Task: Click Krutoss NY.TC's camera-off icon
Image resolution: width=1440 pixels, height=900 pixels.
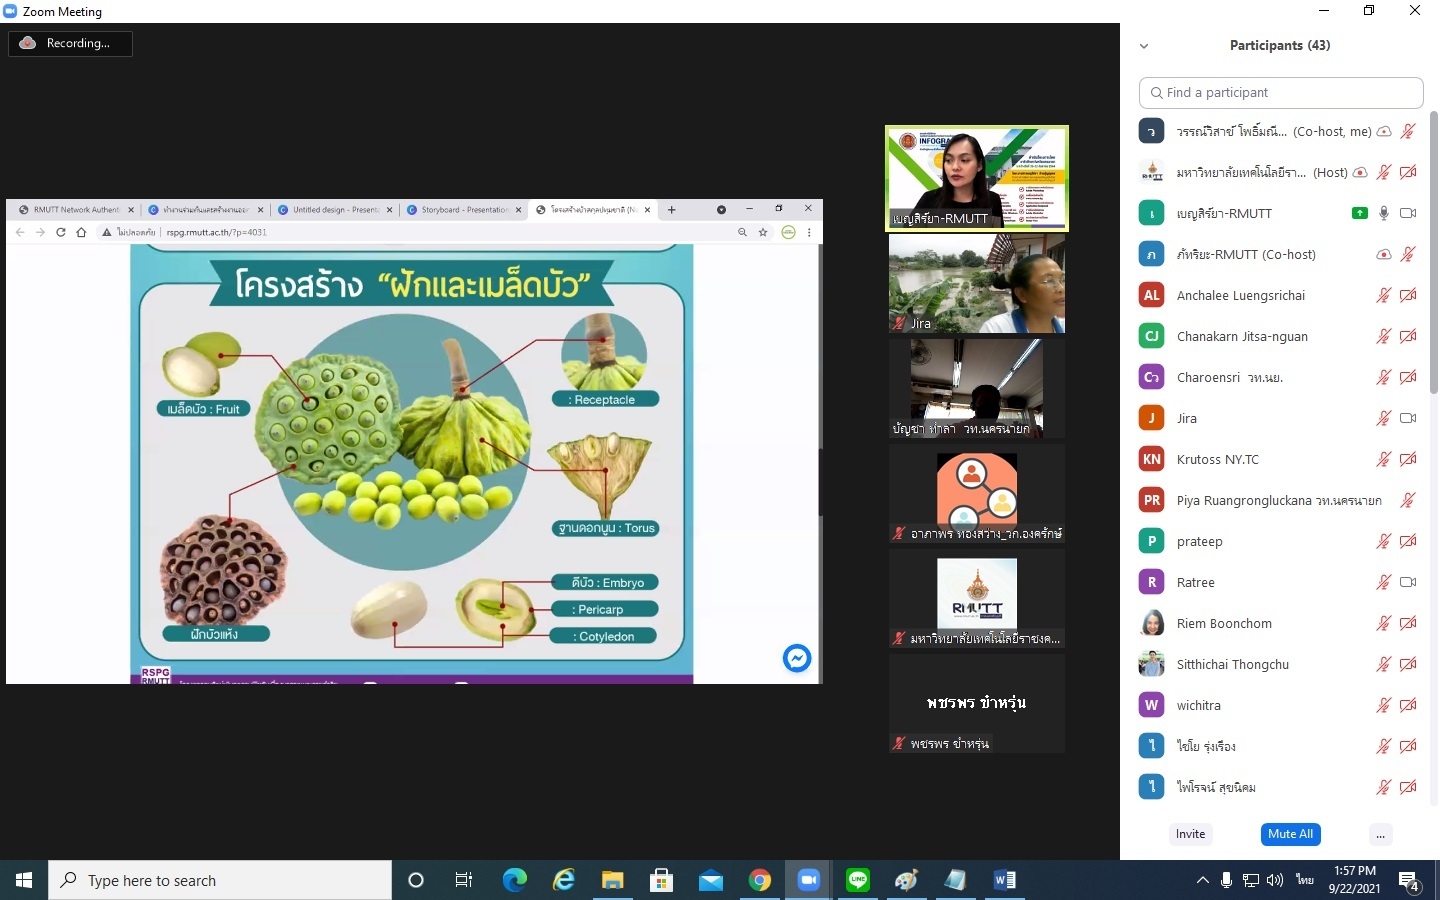Action: (x=1408, y=459)
